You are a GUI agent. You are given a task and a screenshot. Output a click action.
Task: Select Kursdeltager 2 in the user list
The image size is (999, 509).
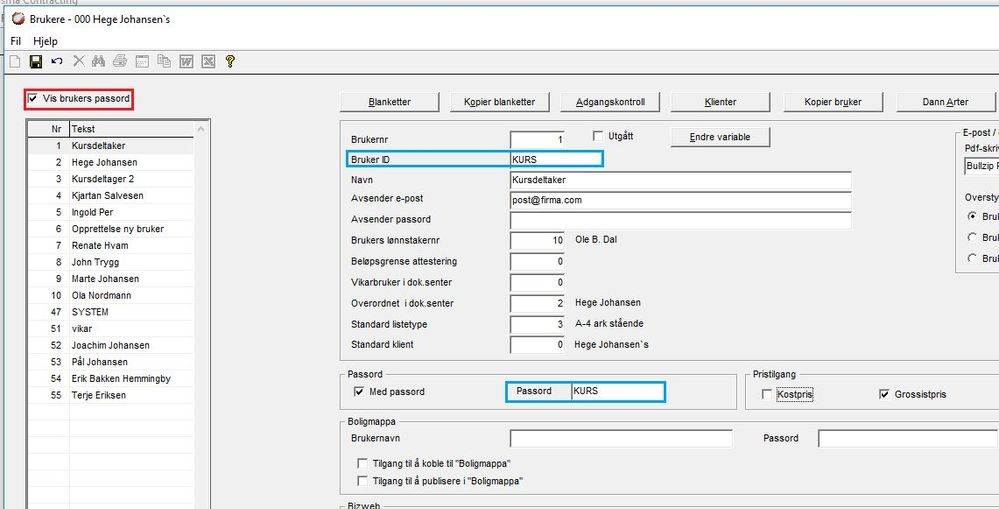pos(110,179)
